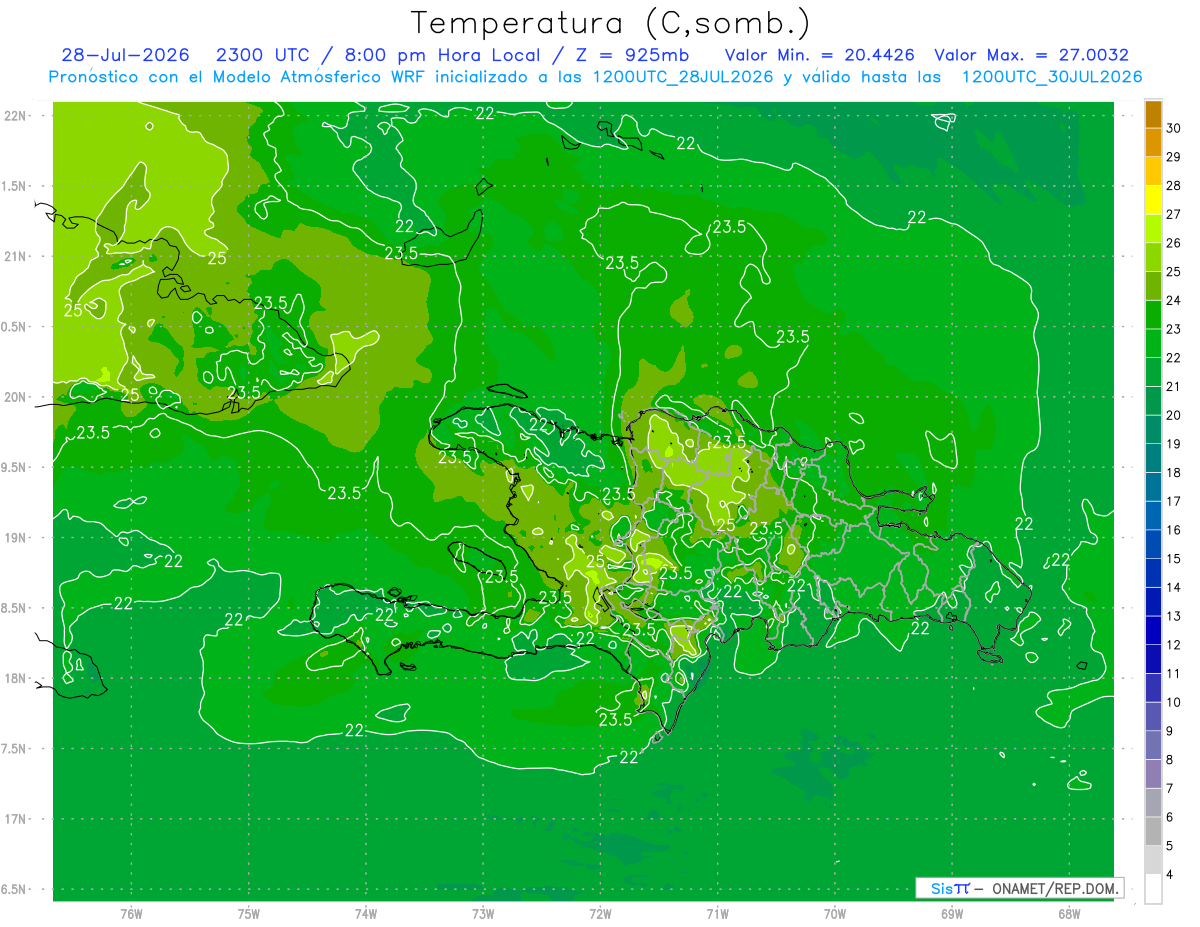The height and width of the screenshot is (927, 1200).
Task: Click the 8.5N latitude axis label
Action: click(16, 608)
